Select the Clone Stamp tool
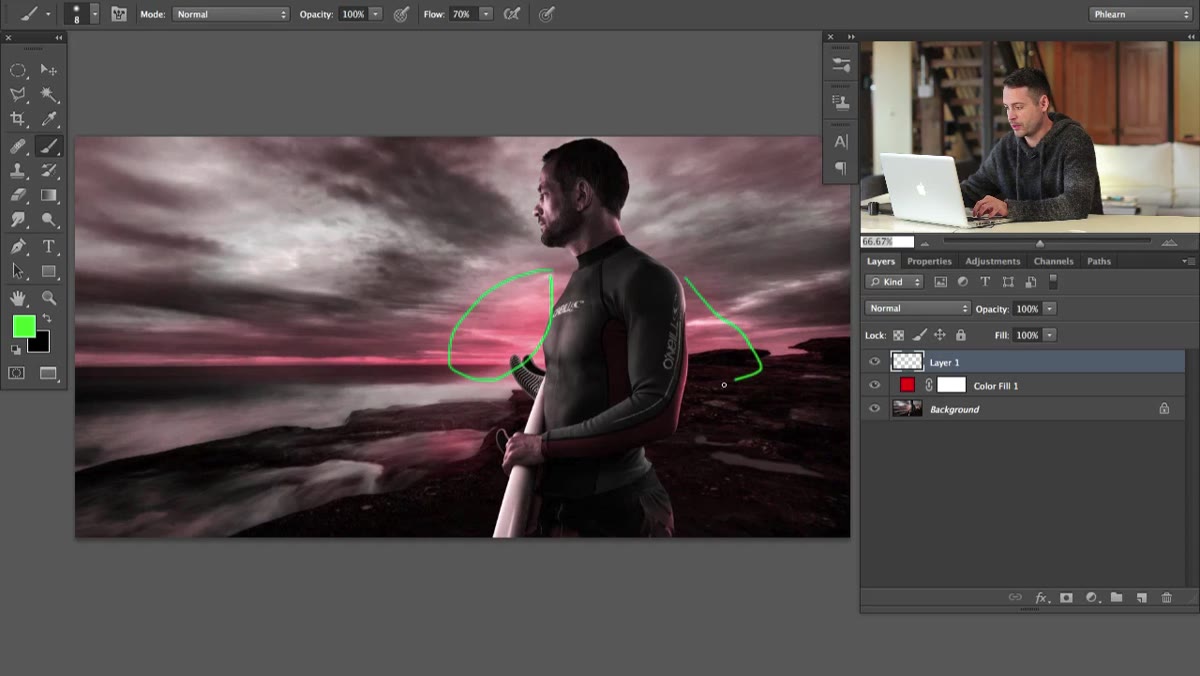The height and width of the screenshot is (676, 1200). (18, 171)
